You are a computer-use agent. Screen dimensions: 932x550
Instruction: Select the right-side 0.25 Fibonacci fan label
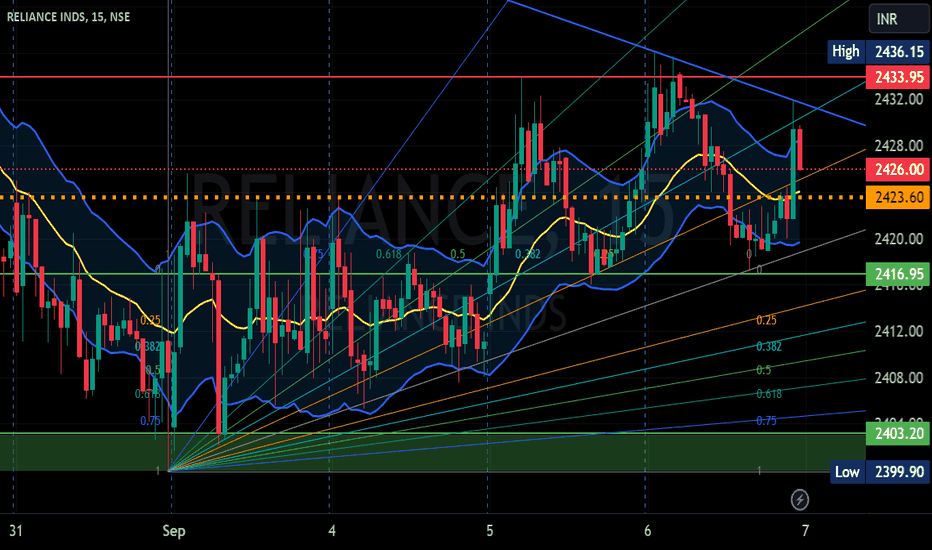766,320
